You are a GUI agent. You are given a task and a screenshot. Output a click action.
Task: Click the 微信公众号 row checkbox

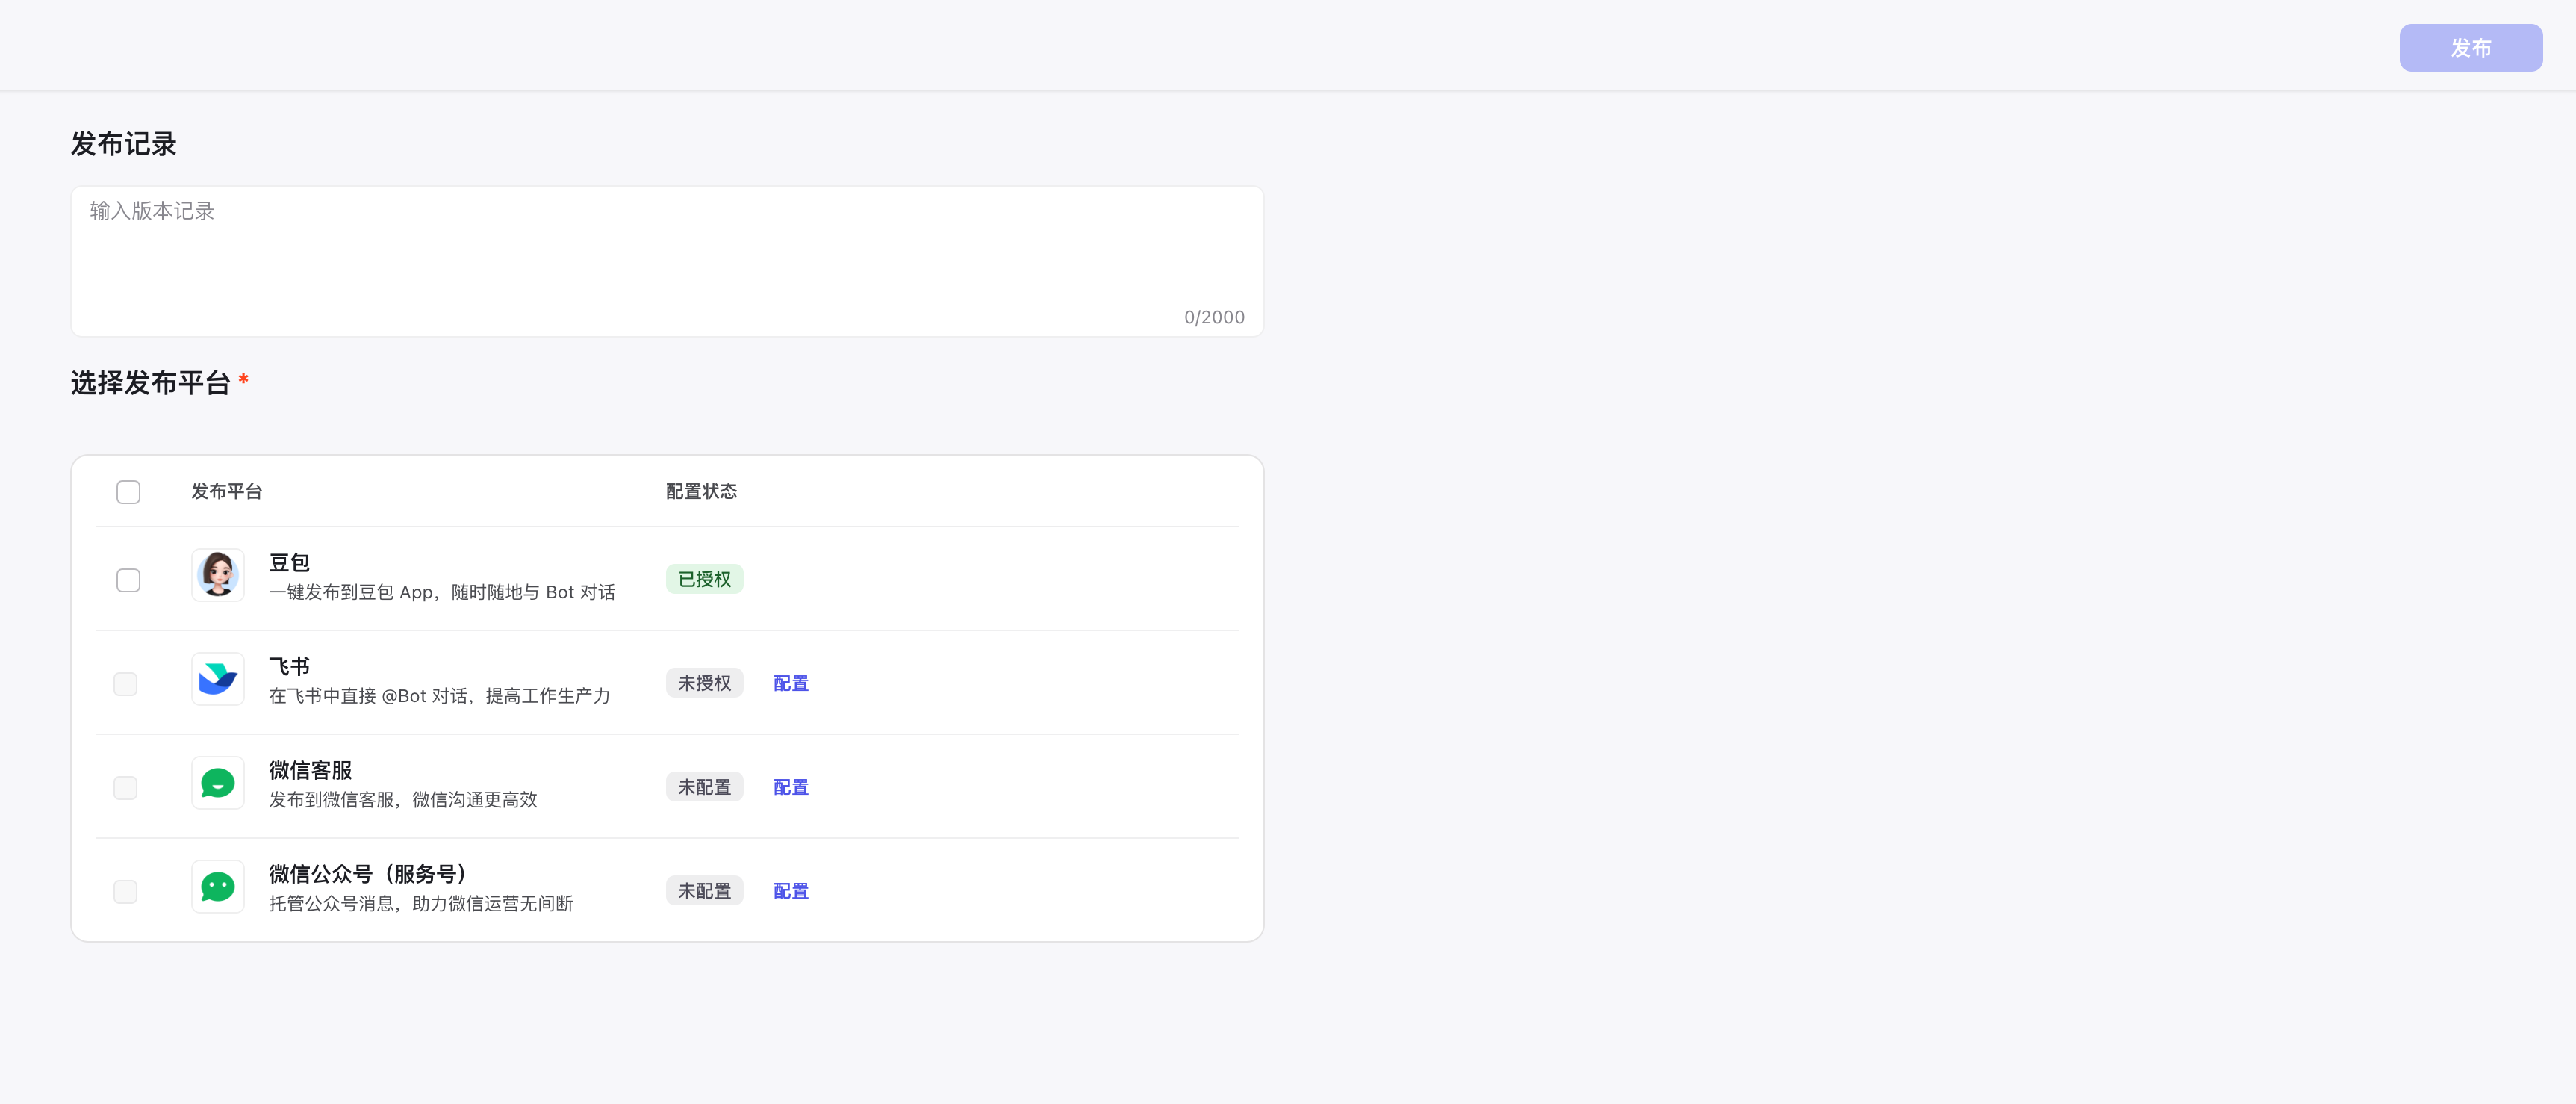[126, 892]
